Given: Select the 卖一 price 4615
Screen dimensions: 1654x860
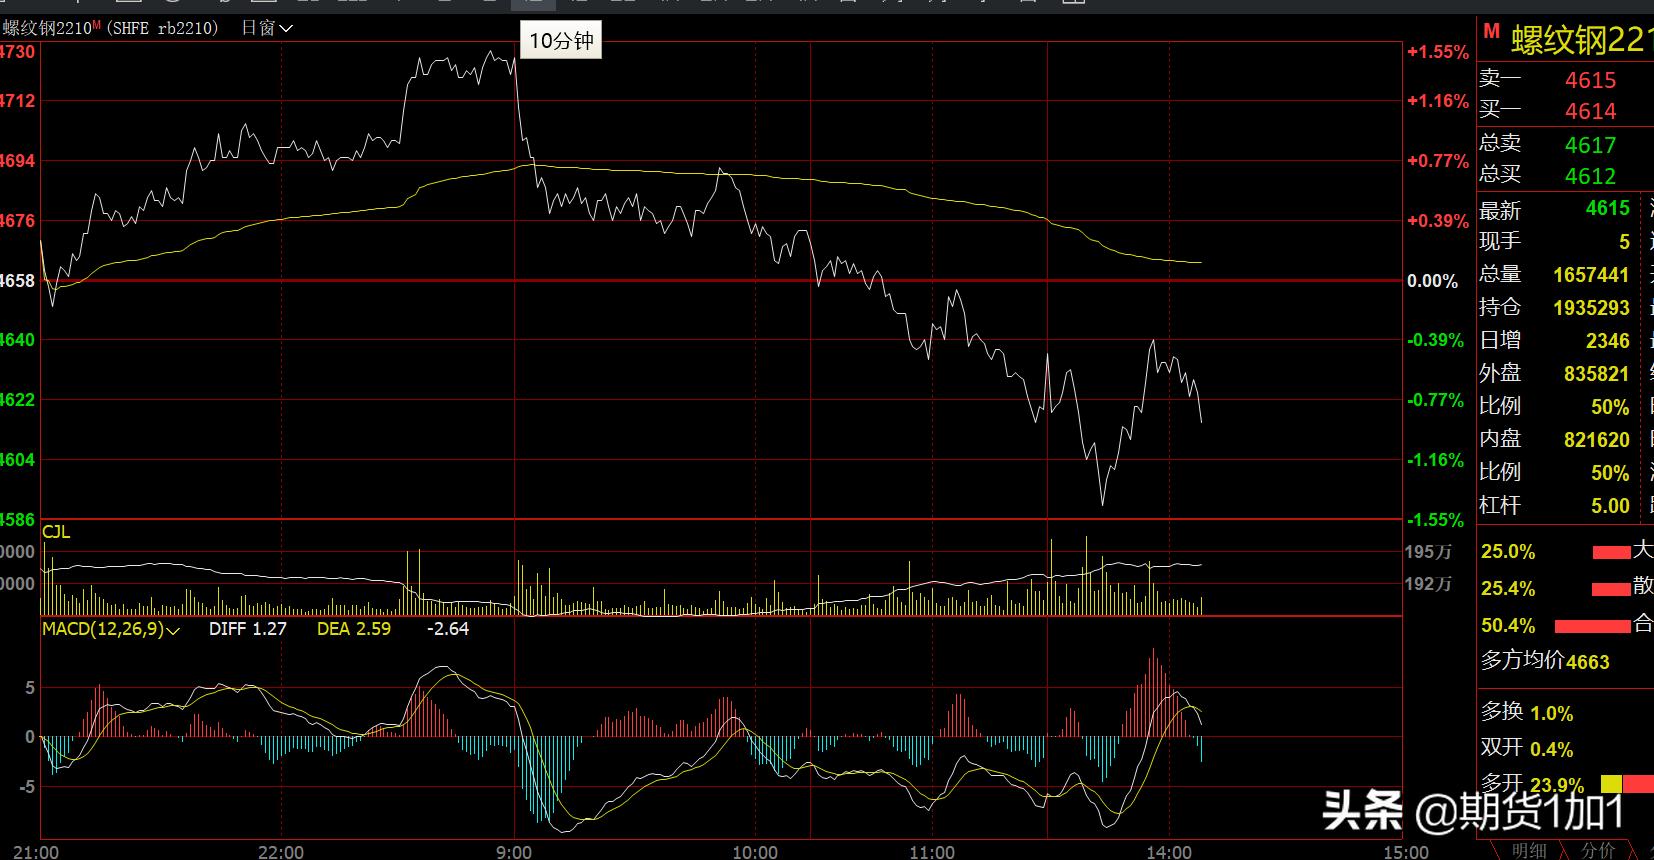Looking at the screenshot, I should 1590,80.
